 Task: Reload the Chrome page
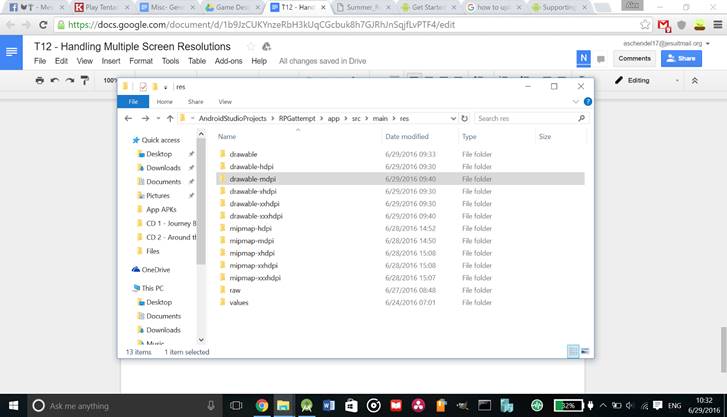click(x=43, y=25)
